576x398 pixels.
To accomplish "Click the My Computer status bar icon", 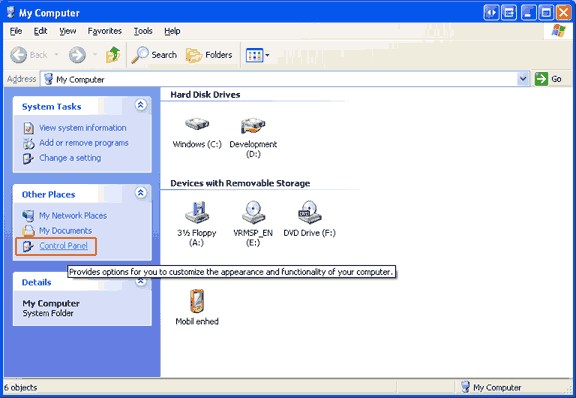I will pos(465,387).
